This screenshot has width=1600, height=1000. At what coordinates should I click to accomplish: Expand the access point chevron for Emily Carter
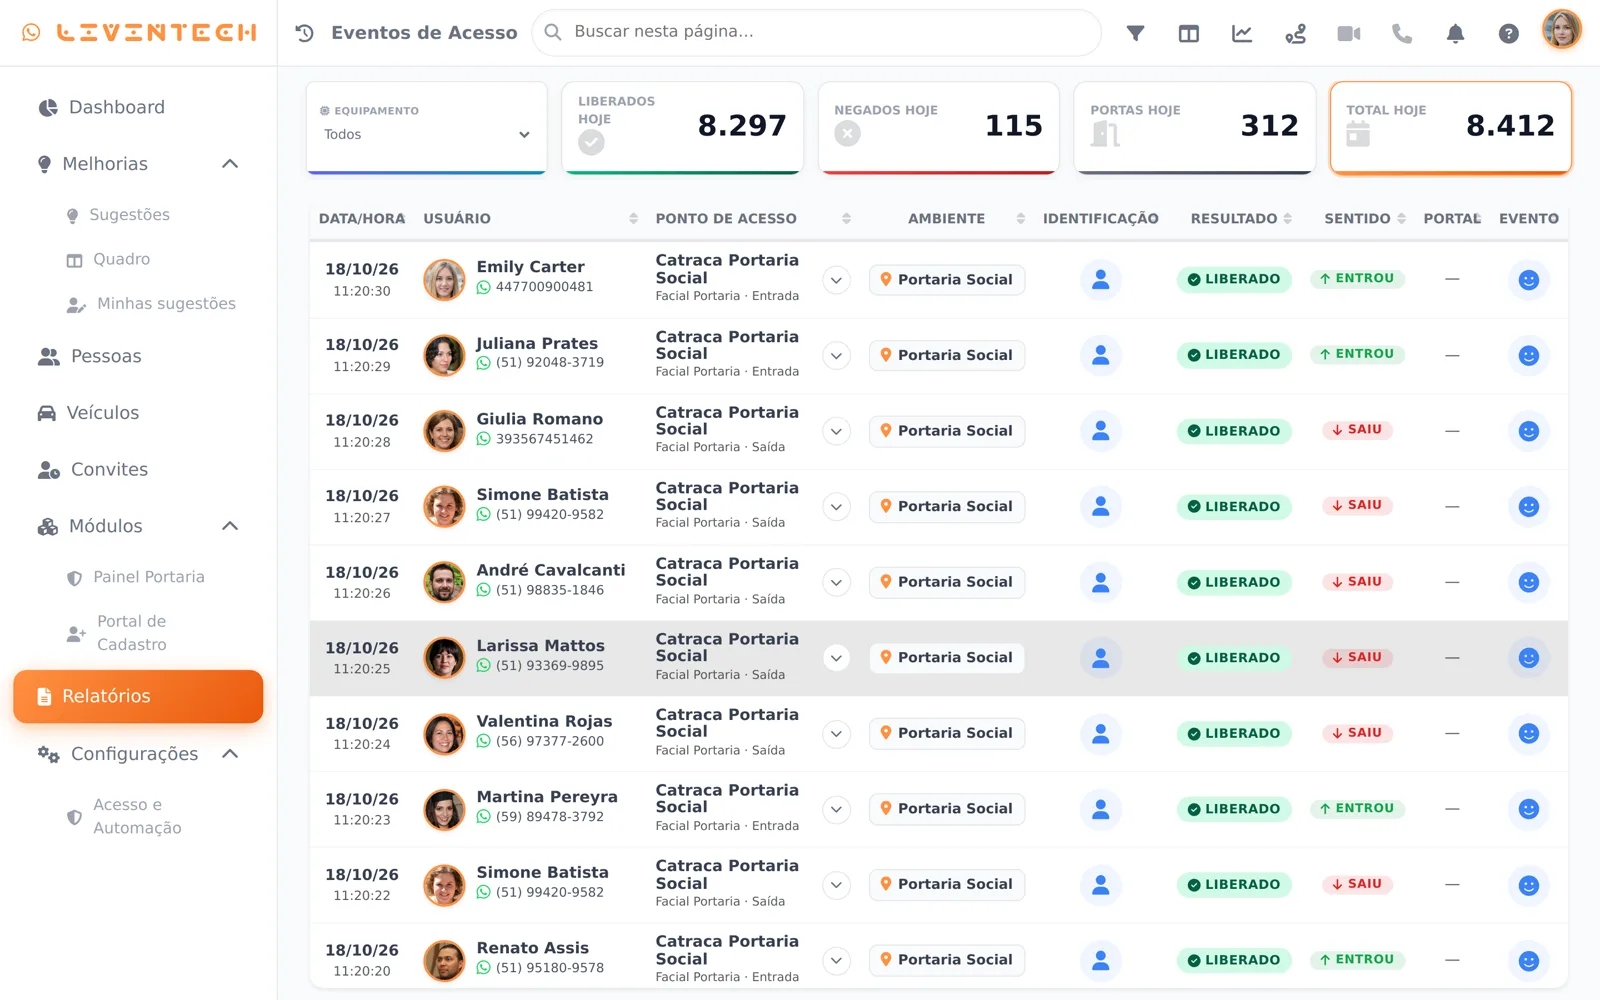tap(836, 280)
